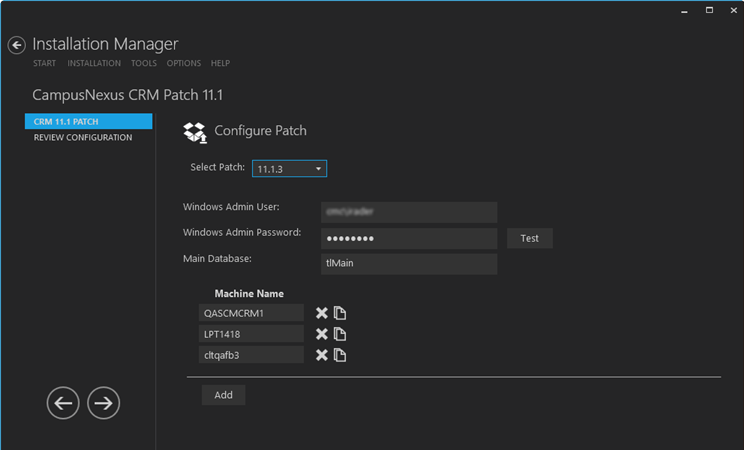Edit the Main Database tlMain field

click(x=409, y=264)
